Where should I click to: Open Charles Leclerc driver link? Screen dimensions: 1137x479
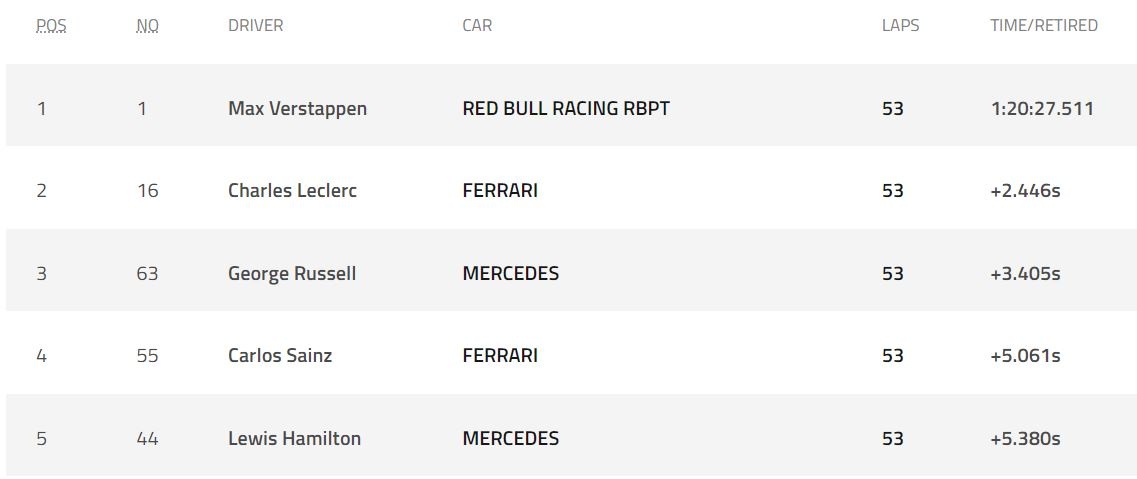pos(292,190)
